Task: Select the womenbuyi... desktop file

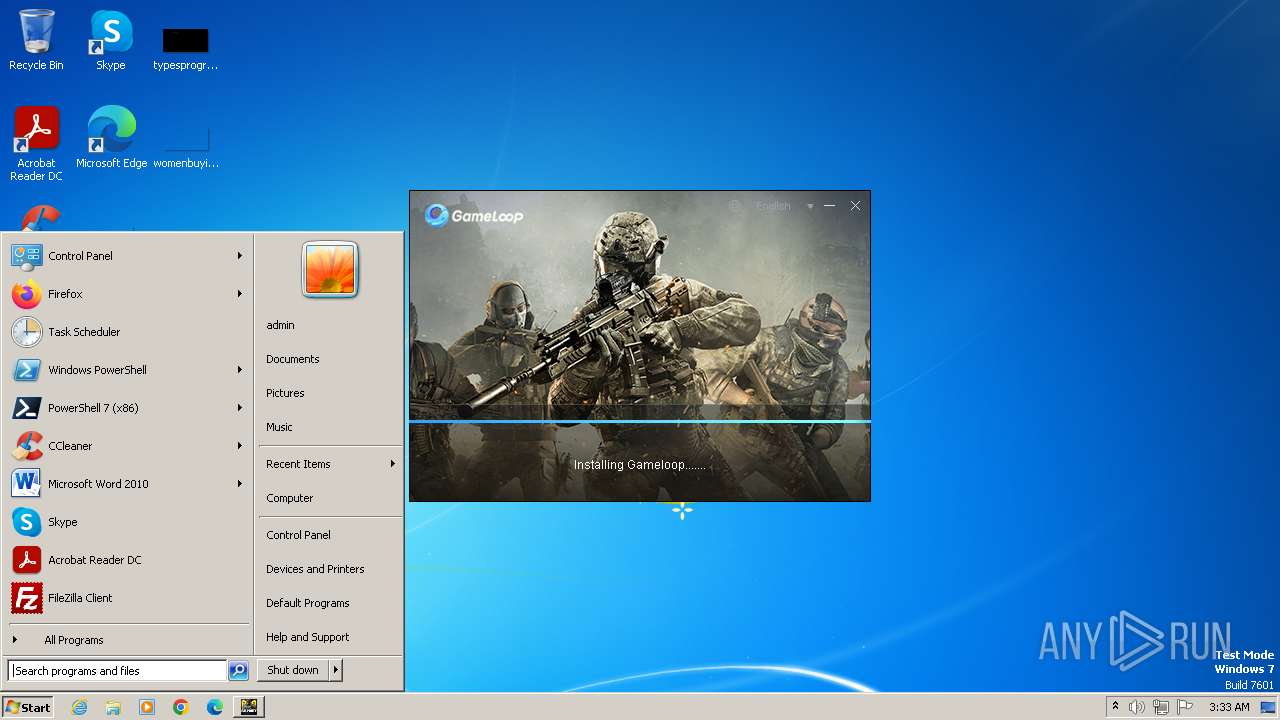Action: (x=185, y=146)
